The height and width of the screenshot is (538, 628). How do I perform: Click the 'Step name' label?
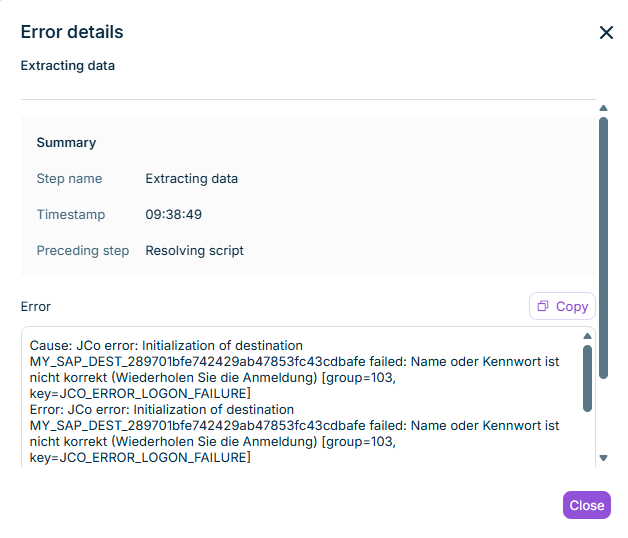pos(69,179)
